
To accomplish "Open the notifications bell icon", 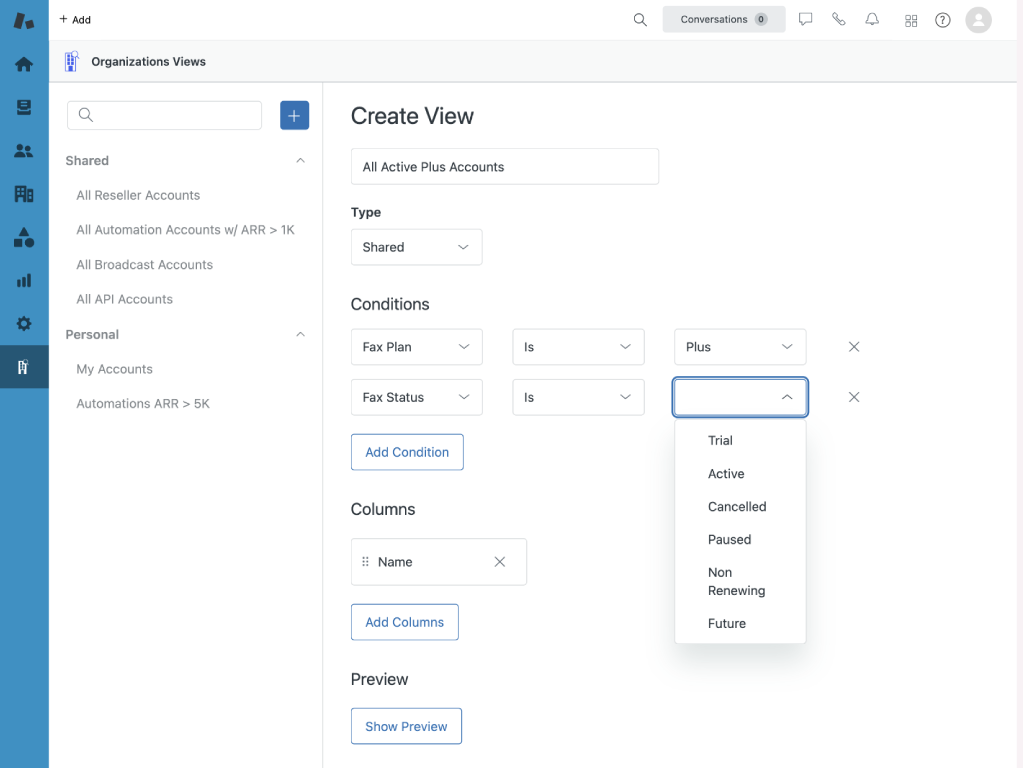I will 872,20.
